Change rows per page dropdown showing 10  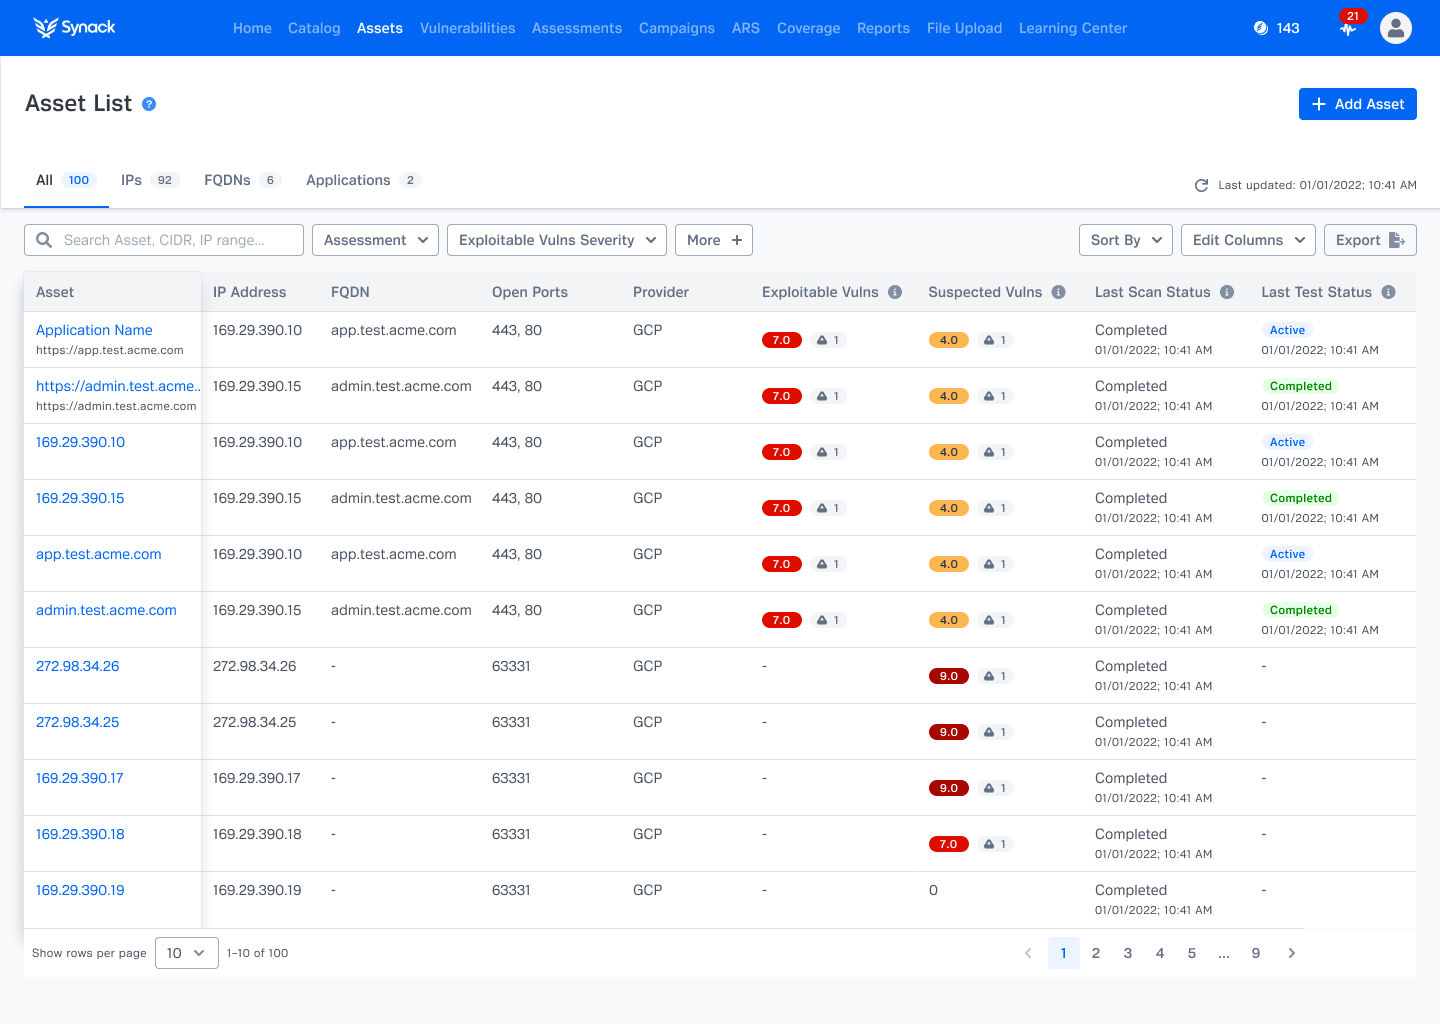pos(186,953)
